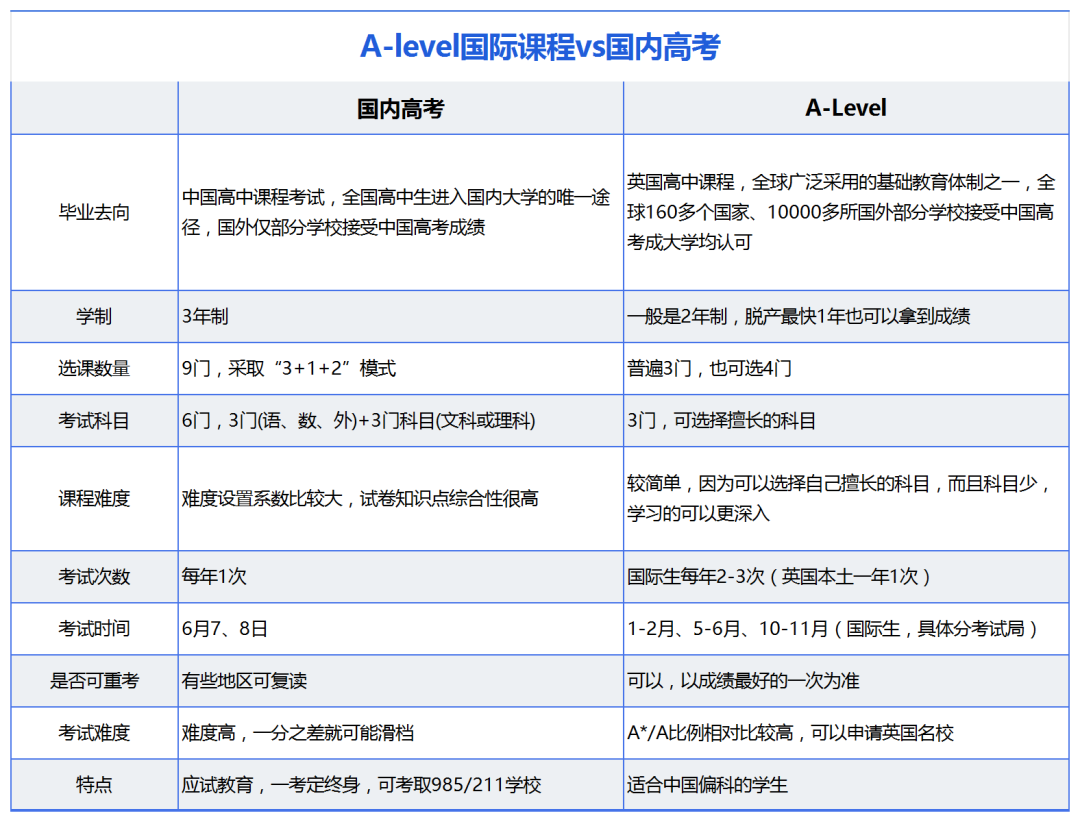Select the cell '3年制'
Screen dimensions: 1080x822
click(x=400, y=316)
